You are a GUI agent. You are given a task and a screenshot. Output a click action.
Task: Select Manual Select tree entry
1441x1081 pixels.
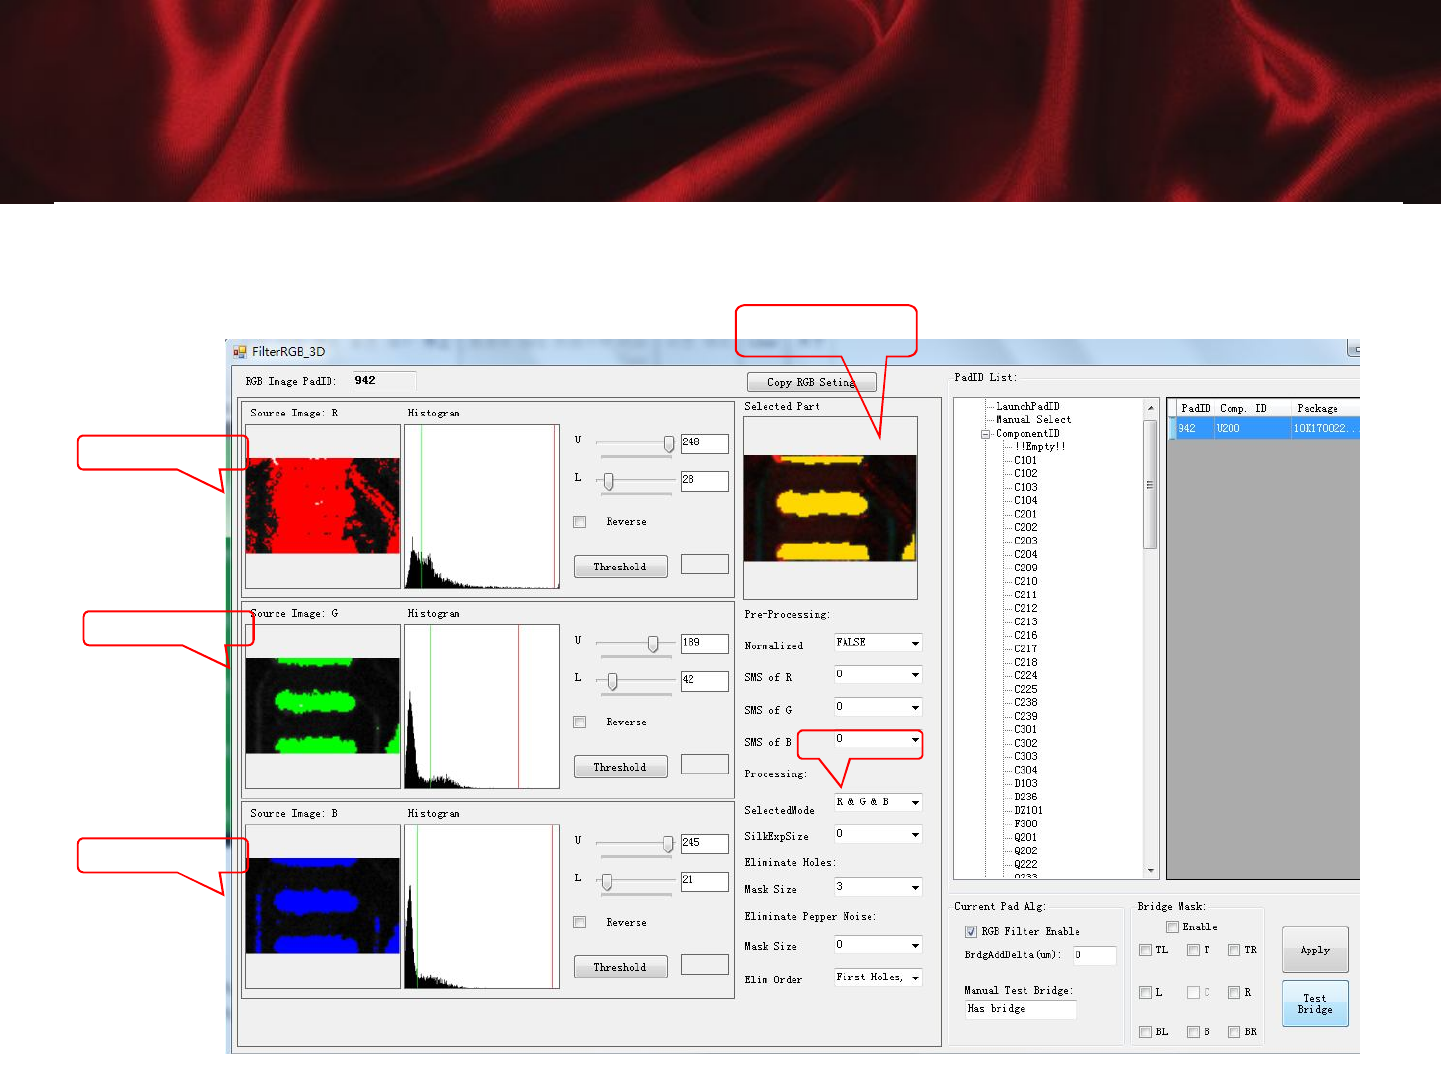pyautogui.click(x=1033, y=420)
